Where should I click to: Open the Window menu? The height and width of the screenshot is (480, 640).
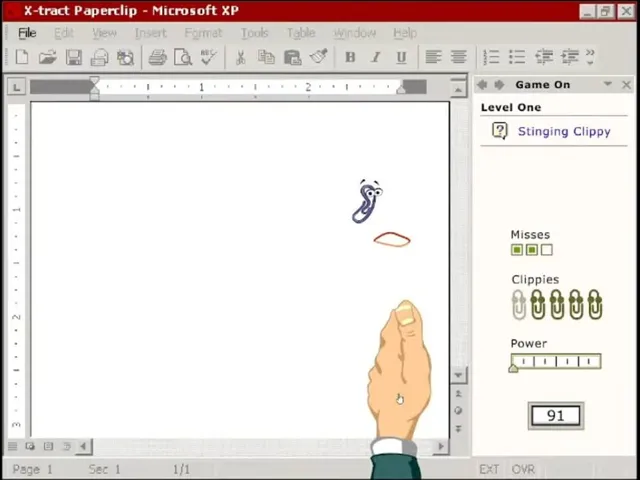tap(355, 33)
